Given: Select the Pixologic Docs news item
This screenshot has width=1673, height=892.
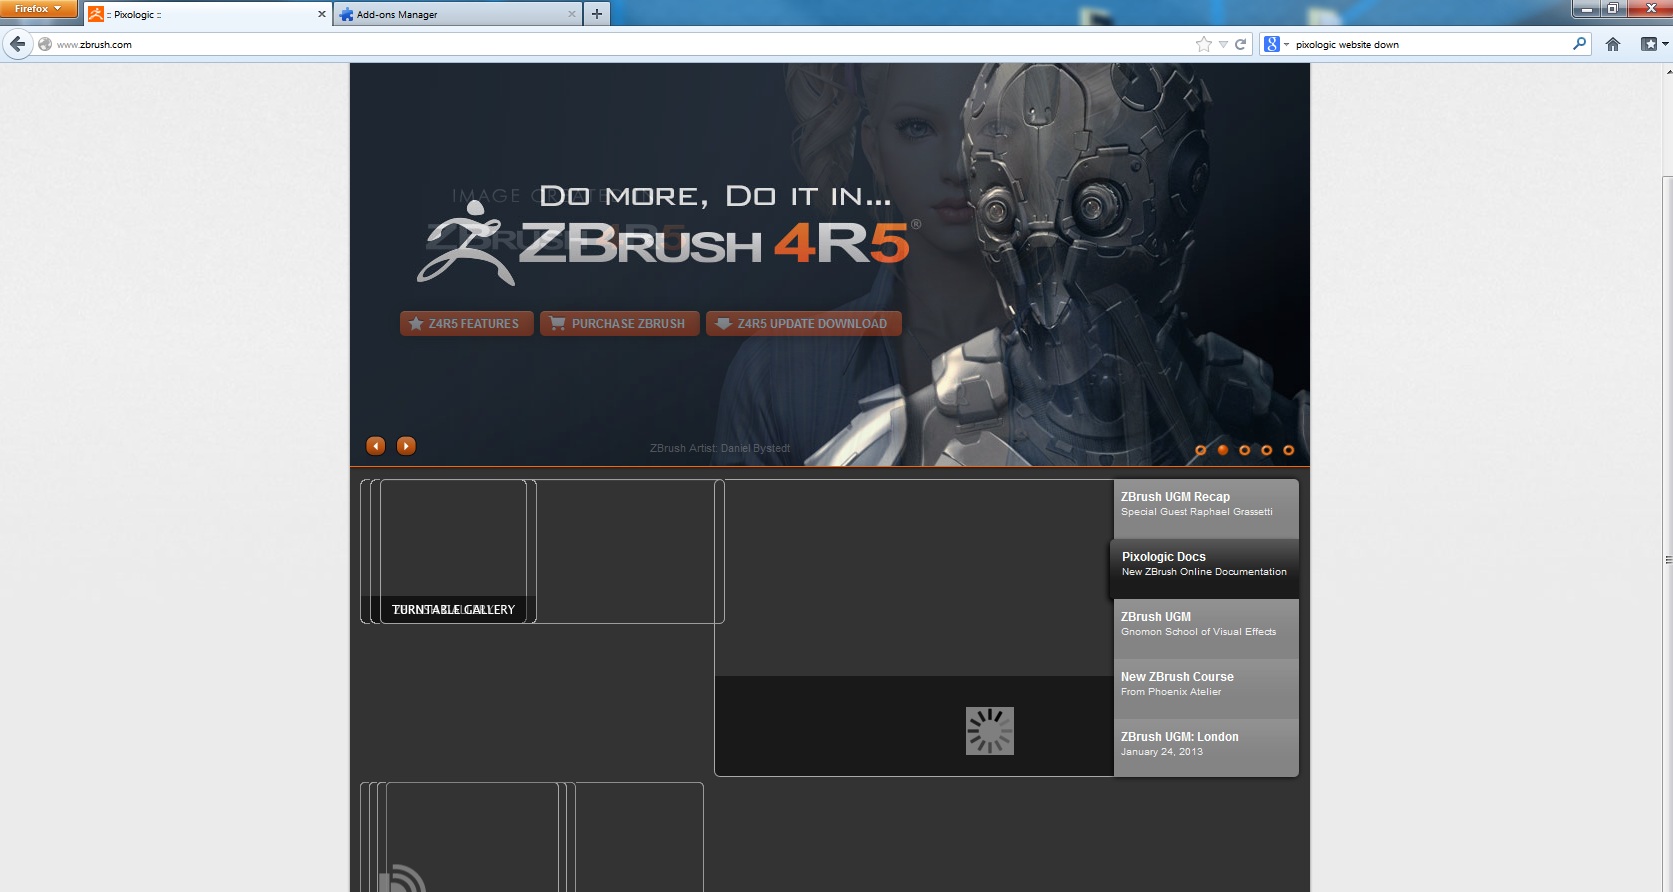Looking at the screenshot, I should [1205, 569].
